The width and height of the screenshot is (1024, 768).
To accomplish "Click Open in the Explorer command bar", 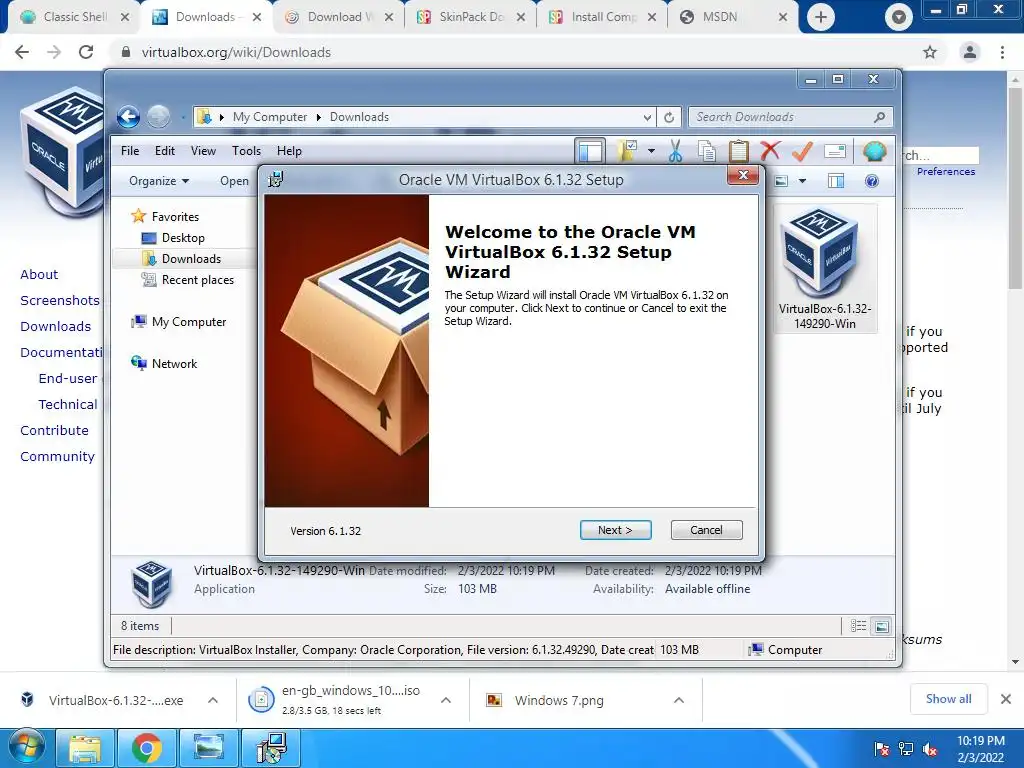I will (234, 181).
